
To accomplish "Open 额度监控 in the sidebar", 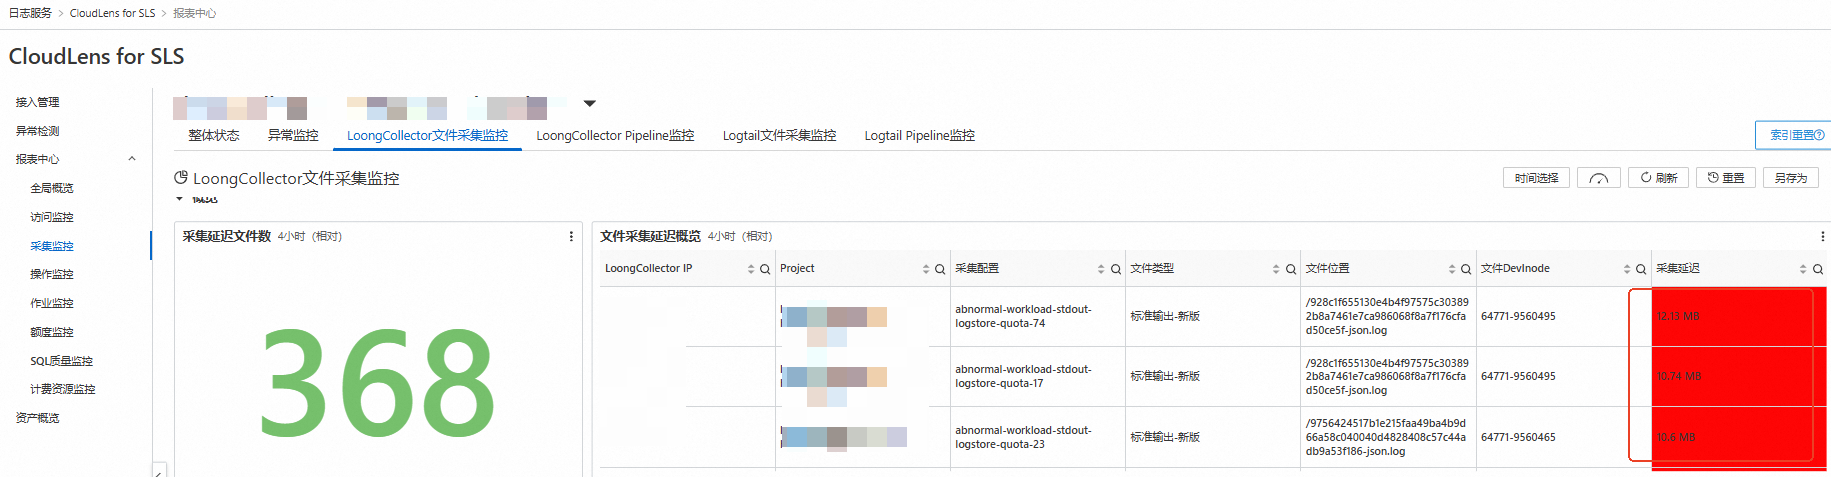I will pyautogui.click(x=52, y=332).
